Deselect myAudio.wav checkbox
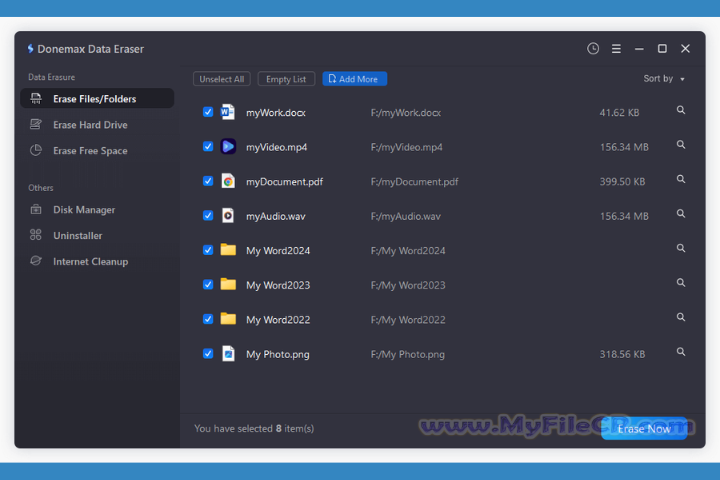The width and height of the screenshot is (720, 480). [208, 215]
